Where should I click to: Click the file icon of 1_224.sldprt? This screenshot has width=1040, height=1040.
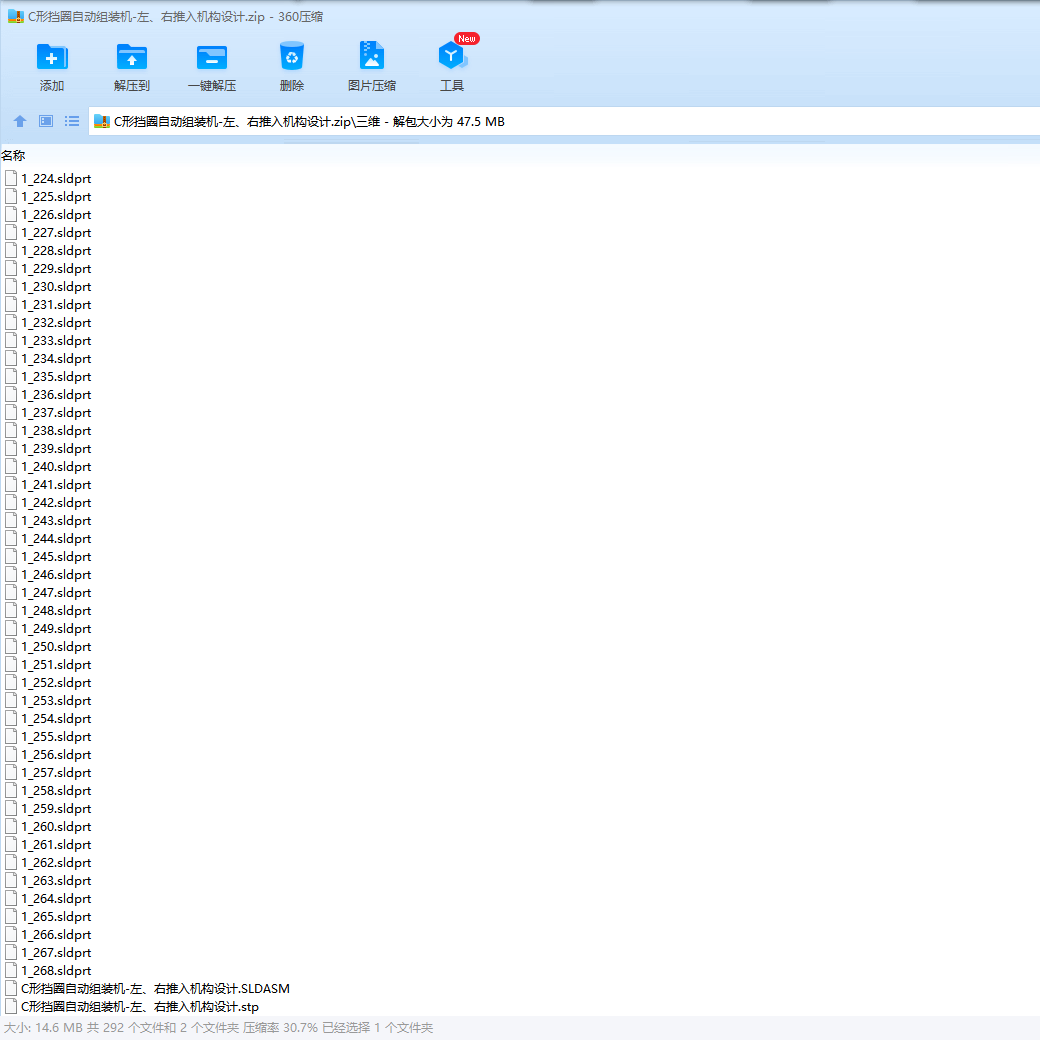coord(11,178)
